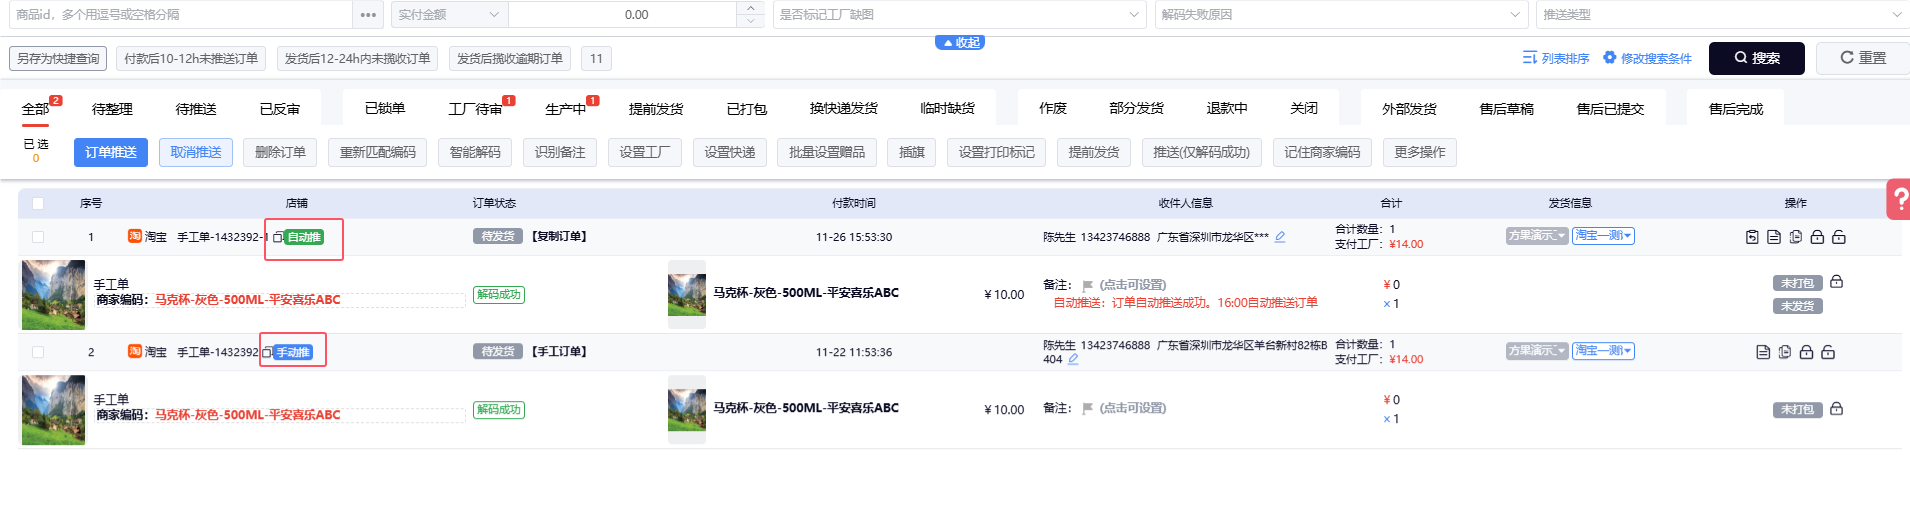
Task: Click the copy icon next to order 1 number
Action: click(x=277, y=238)
